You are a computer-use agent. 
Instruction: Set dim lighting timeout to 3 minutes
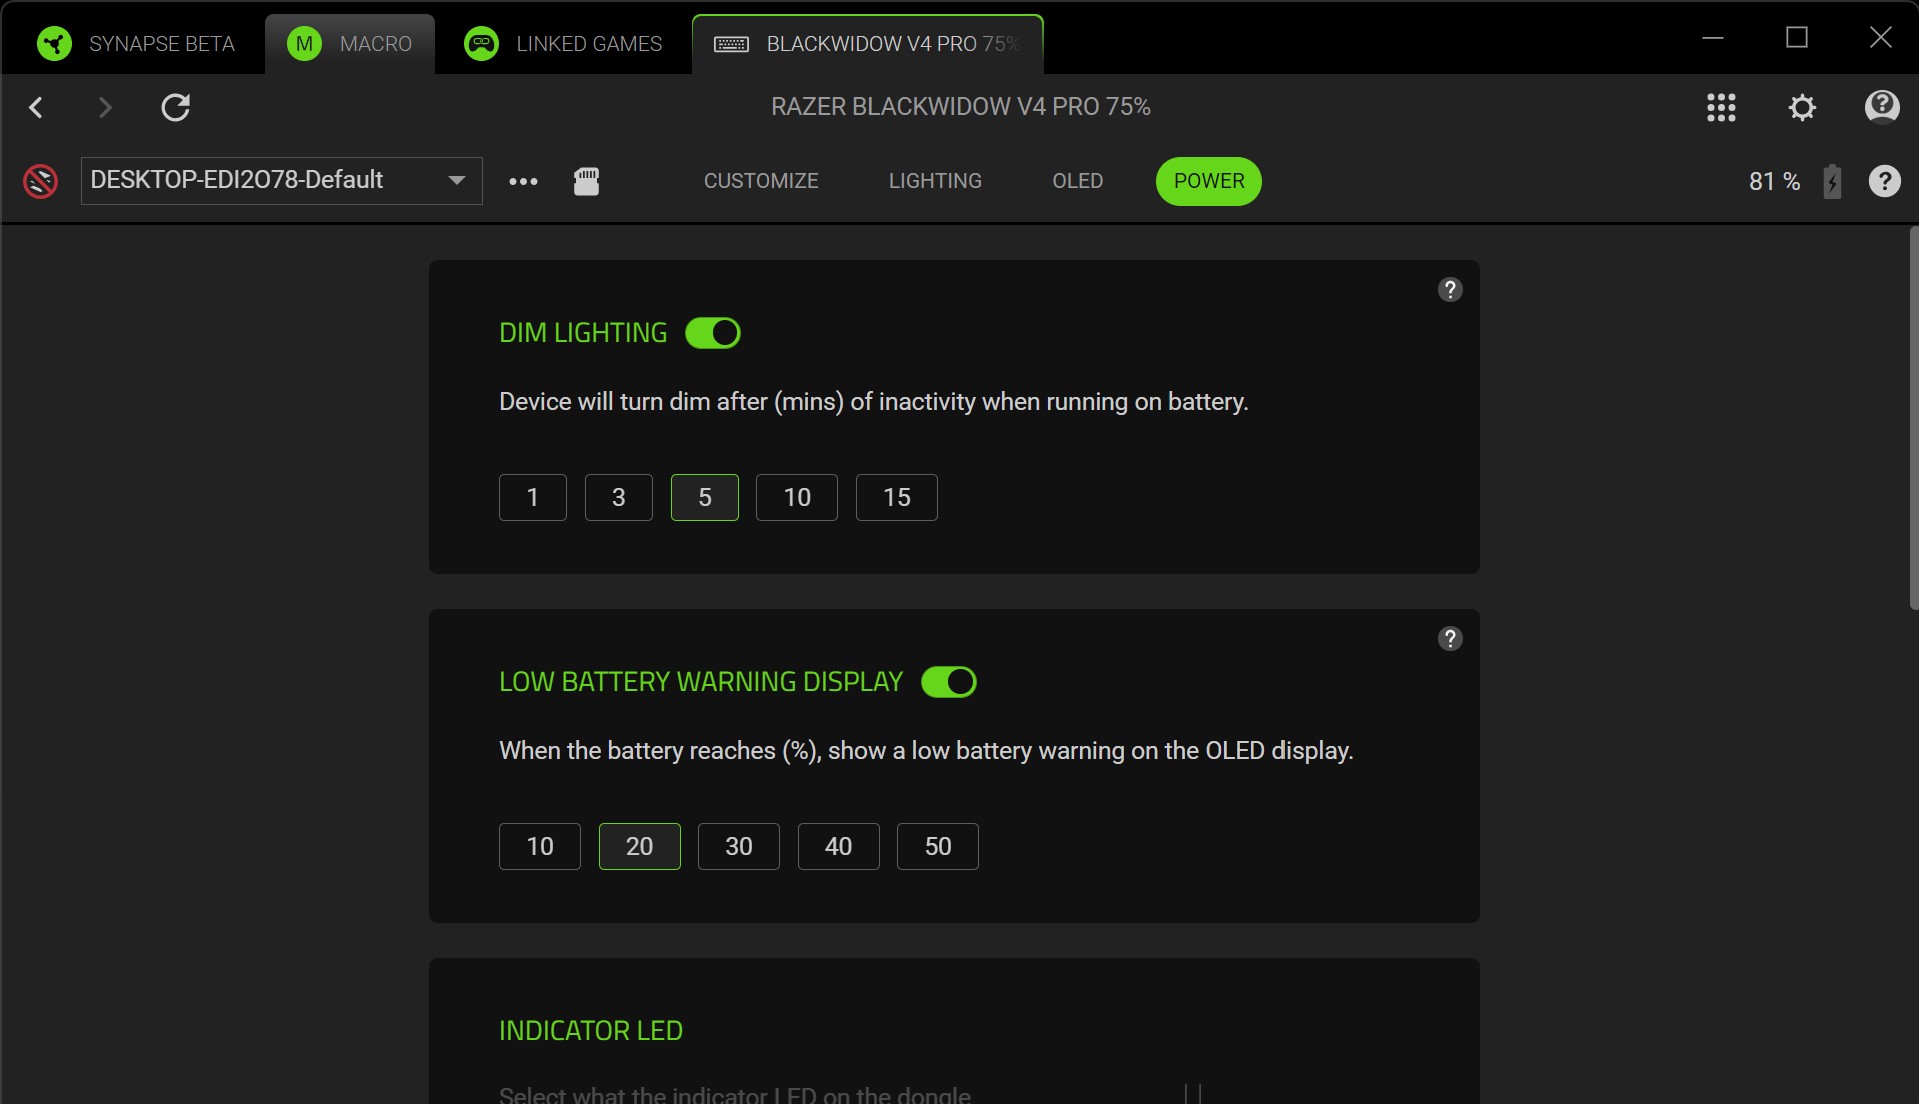click(619, 497)
